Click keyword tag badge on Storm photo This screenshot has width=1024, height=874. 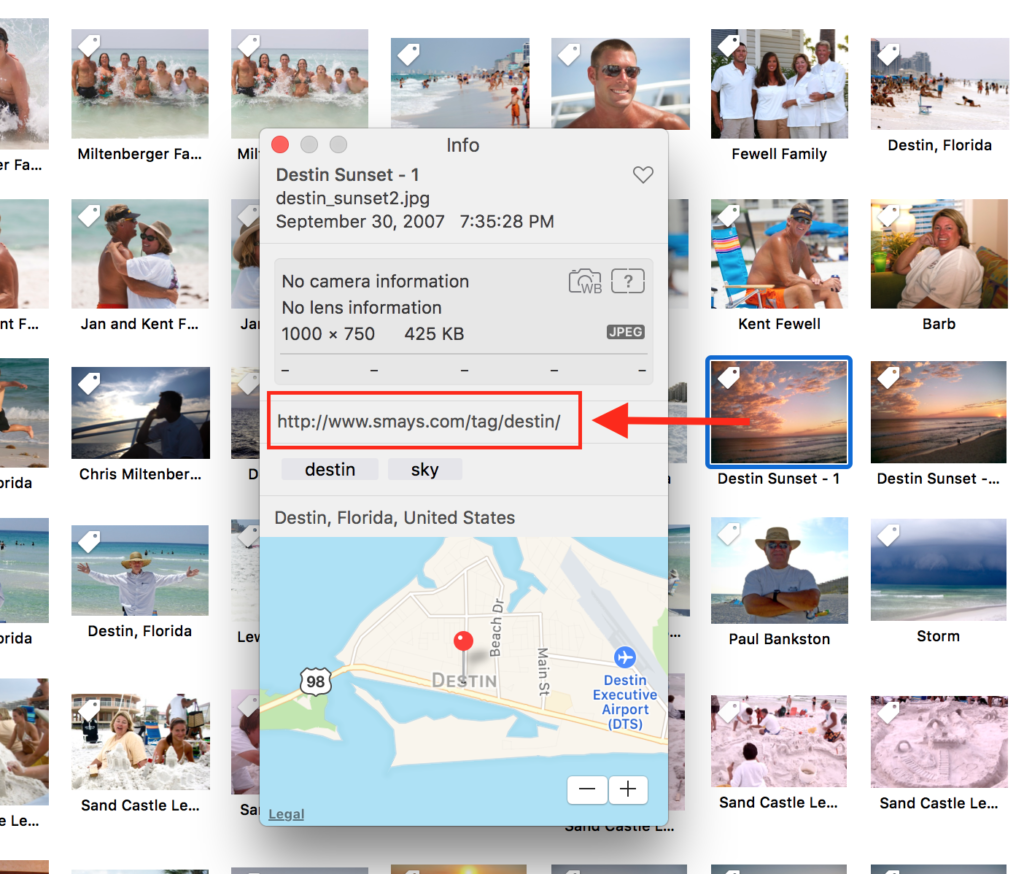pyautogui.click(x=888, y=536)
